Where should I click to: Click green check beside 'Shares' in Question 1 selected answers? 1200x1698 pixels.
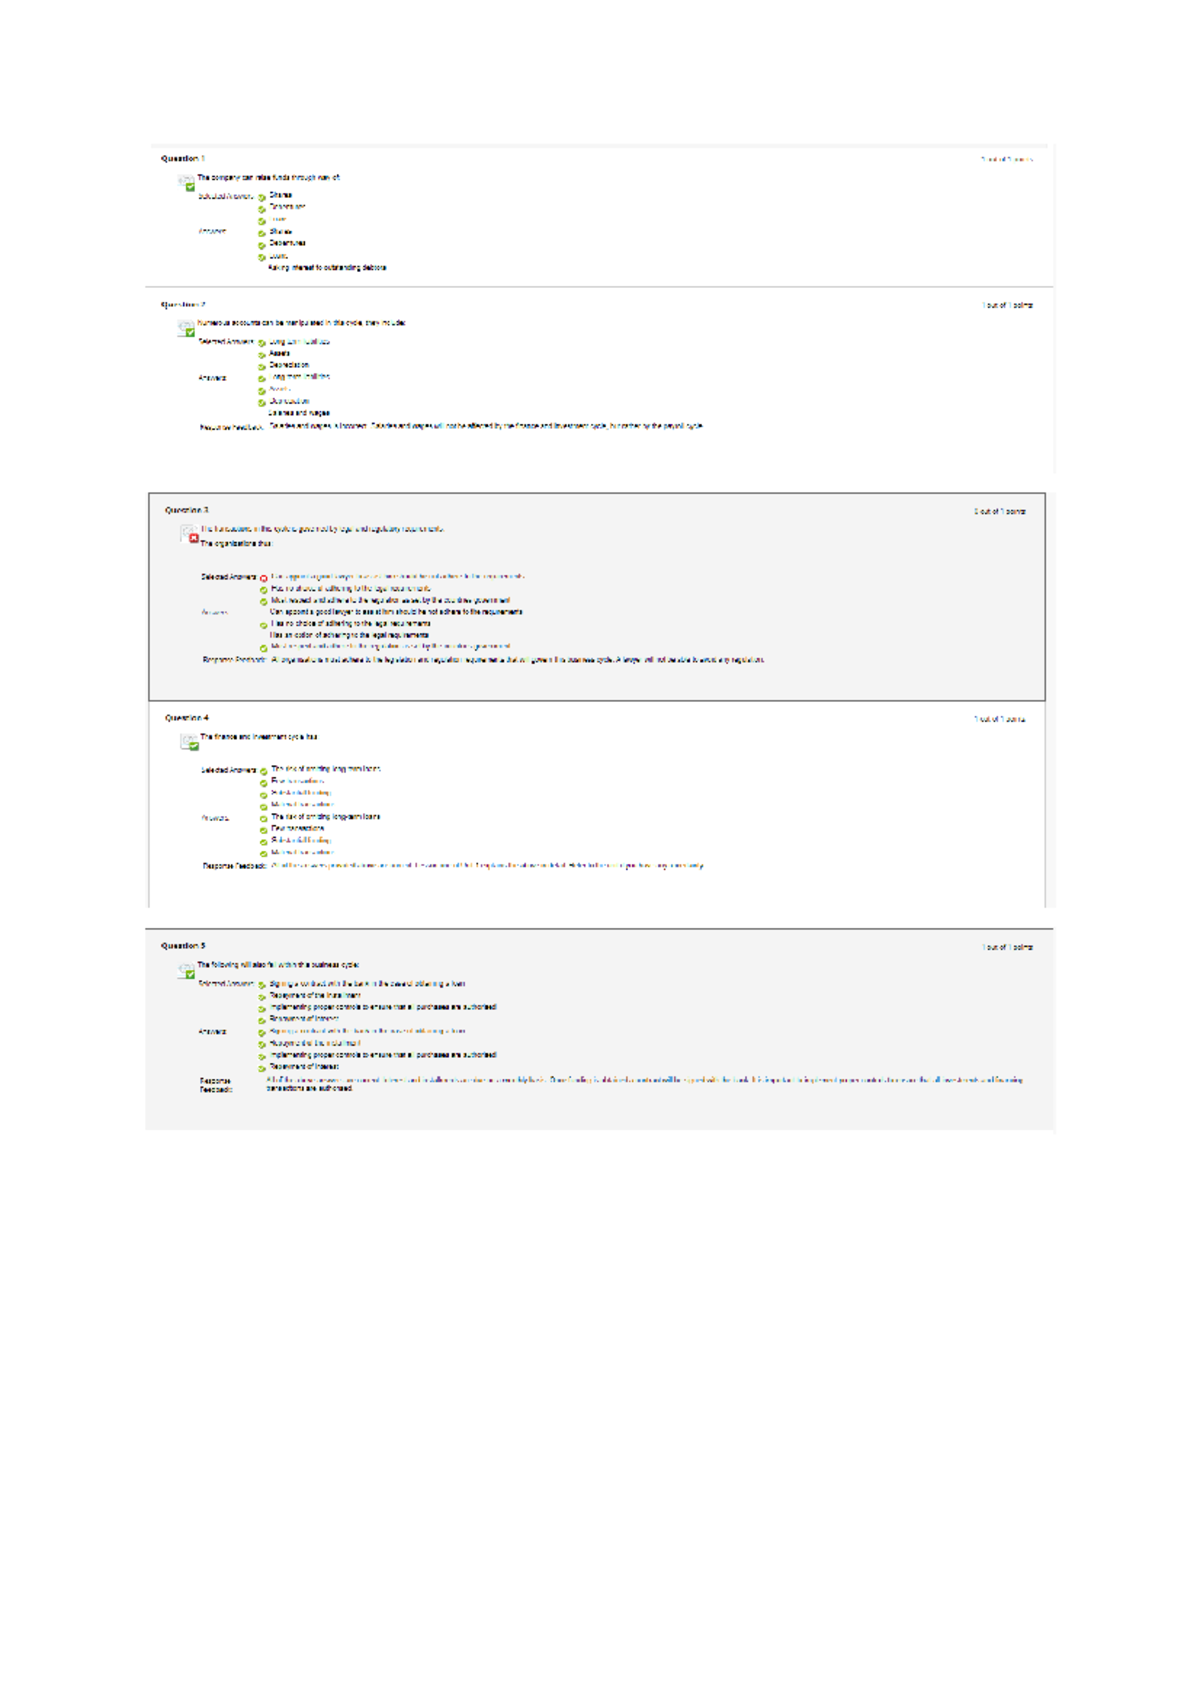(x=262, y=197)
